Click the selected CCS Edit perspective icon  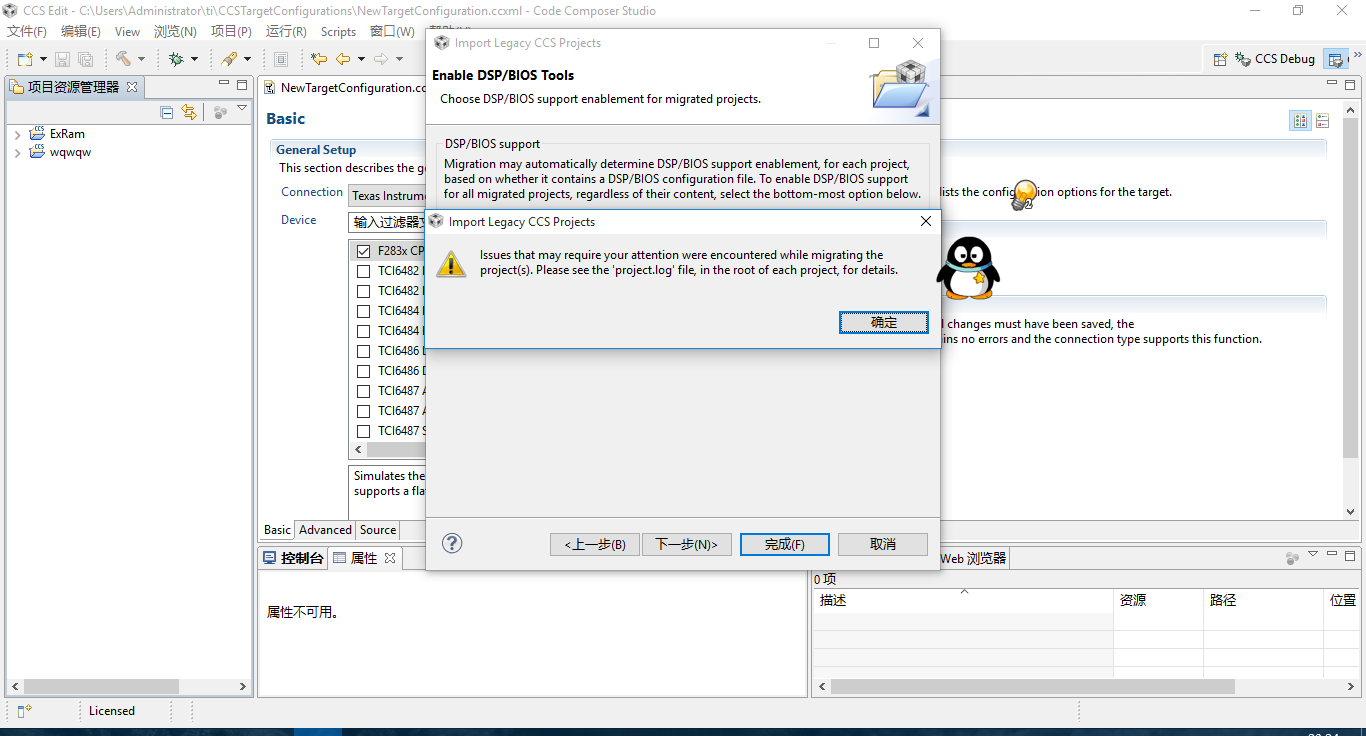[1334, 59]
